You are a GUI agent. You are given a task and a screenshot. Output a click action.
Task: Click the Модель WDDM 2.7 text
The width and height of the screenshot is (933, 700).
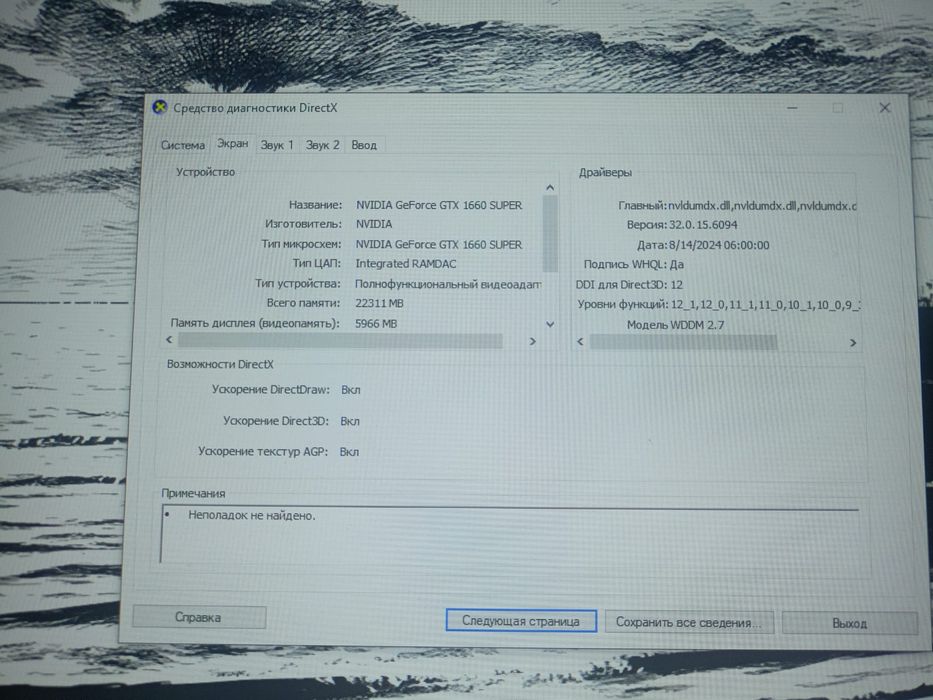click(675, 325)
